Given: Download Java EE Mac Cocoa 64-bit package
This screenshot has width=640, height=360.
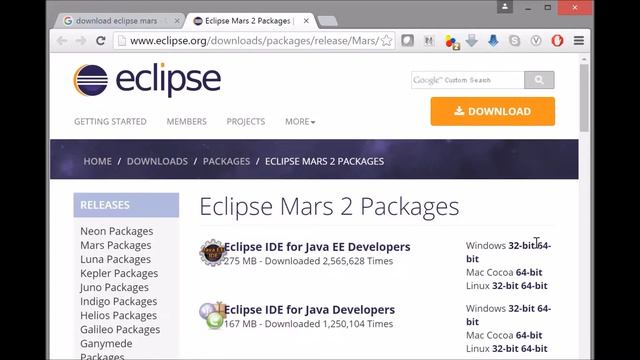Looking at the screenshot, I should click(x=529, y=272).
